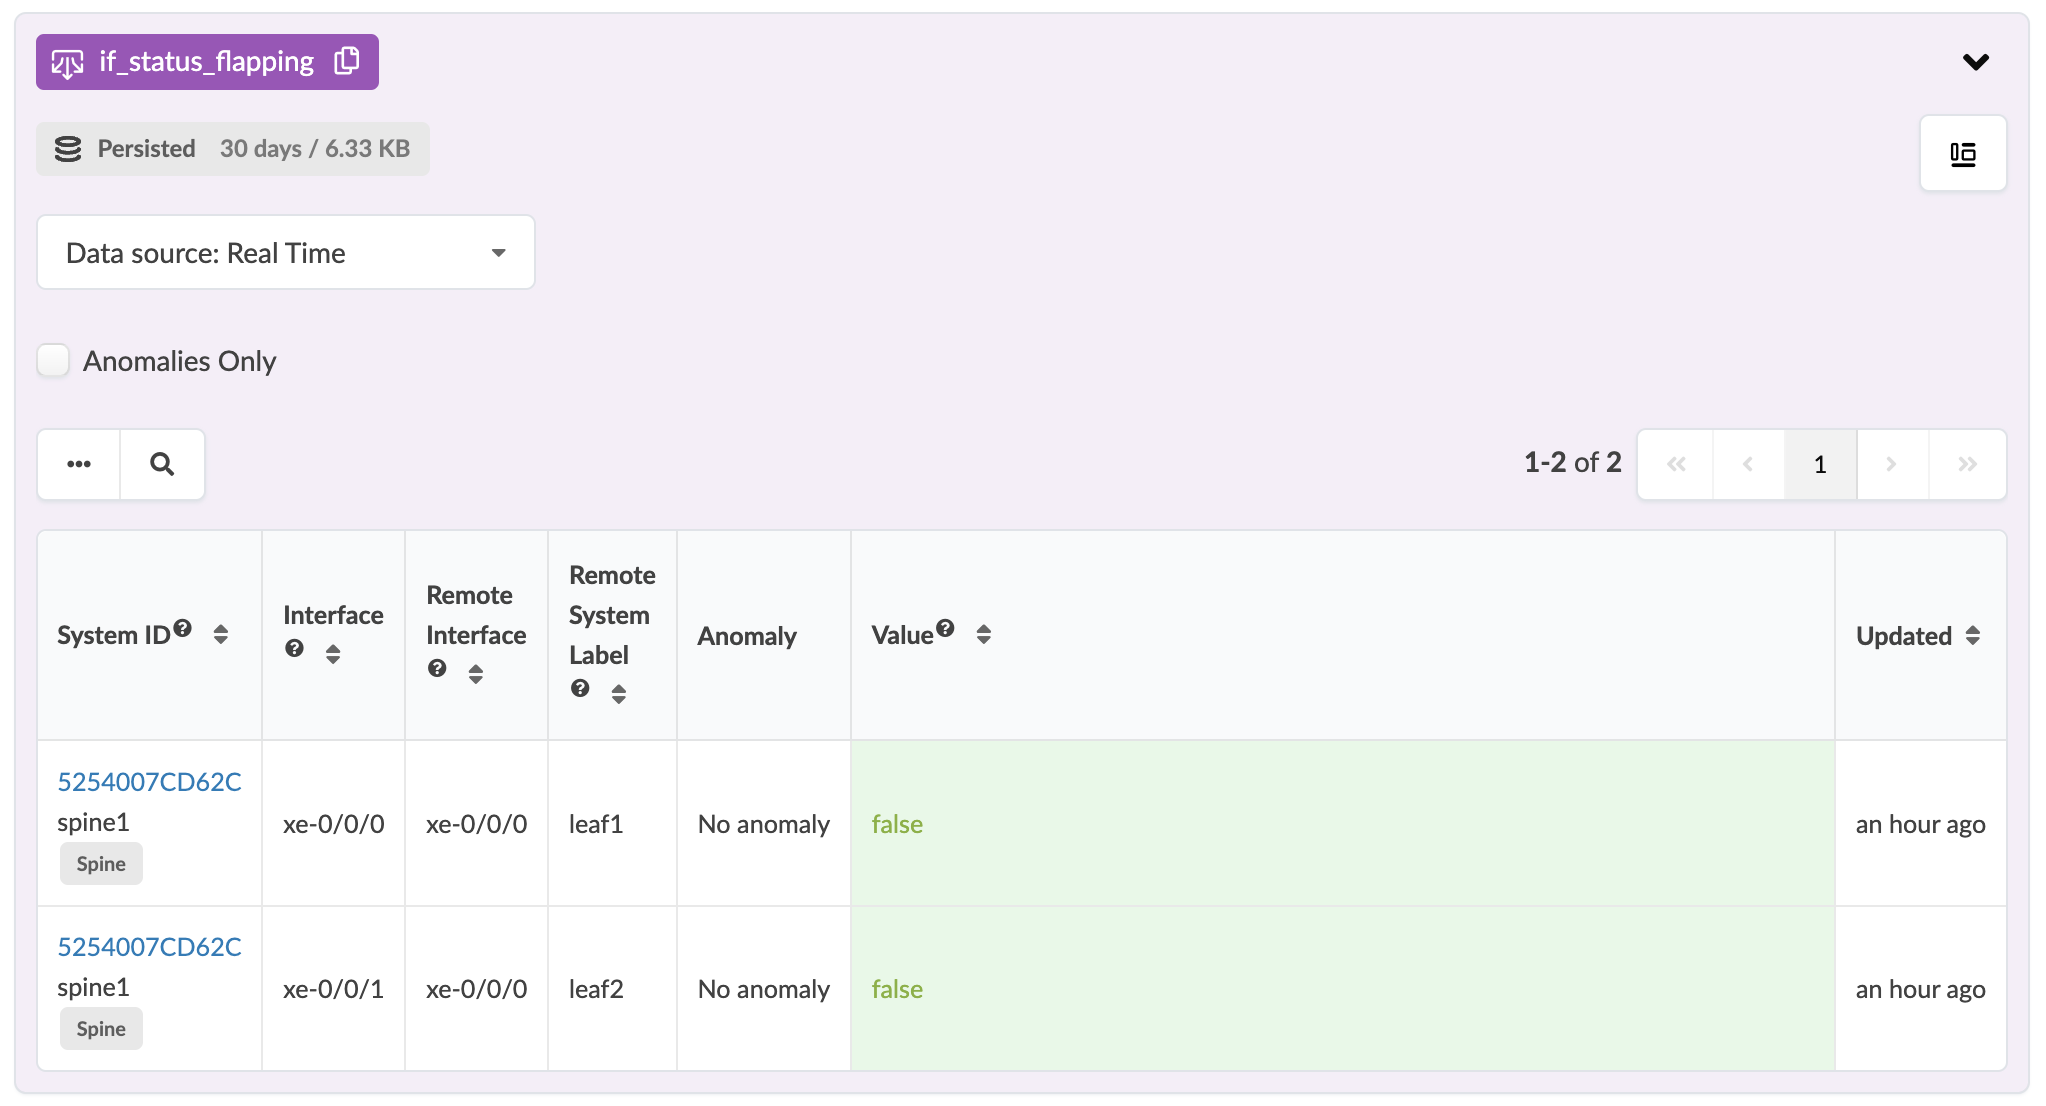This screenshot has width=2046, height=1106.
Task: Click the layout view toggle icon button
Action: click(x=1962, y=153)
